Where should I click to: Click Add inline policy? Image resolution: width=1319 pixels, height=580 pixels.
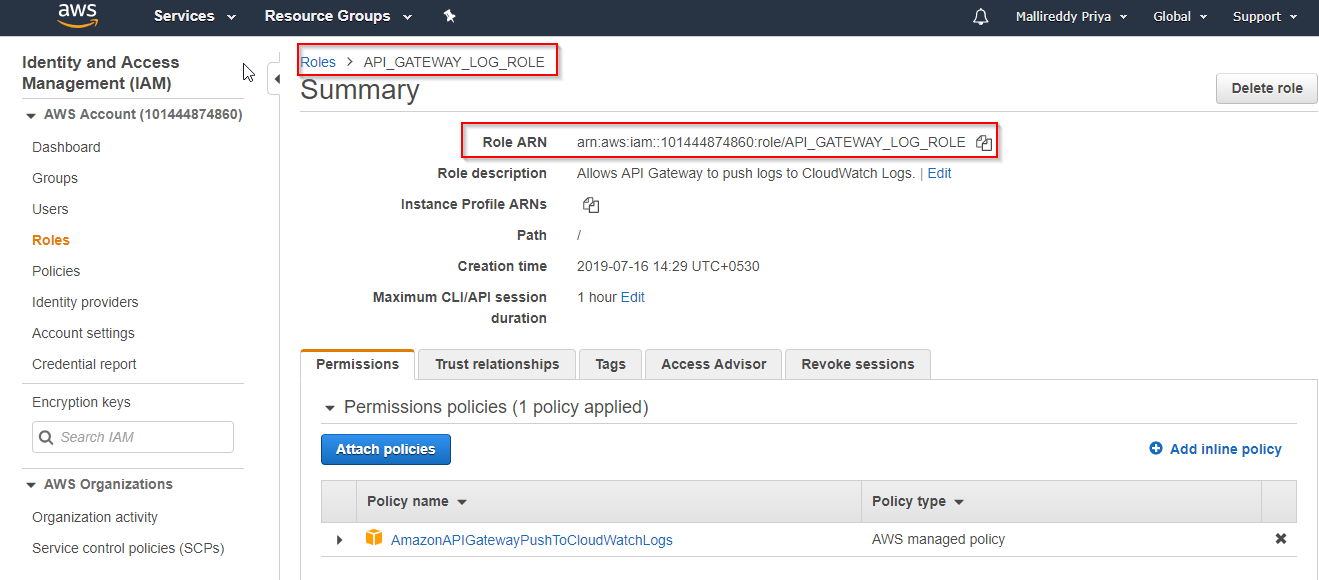tap(1215, 449)
